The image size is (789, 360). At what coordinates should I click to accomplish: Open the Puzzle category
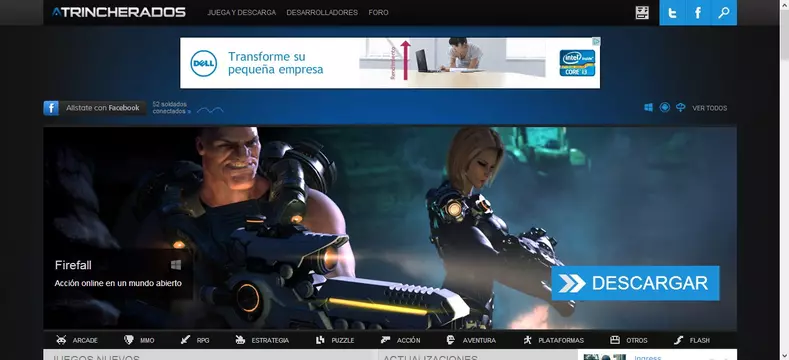[x=335, y=340]
